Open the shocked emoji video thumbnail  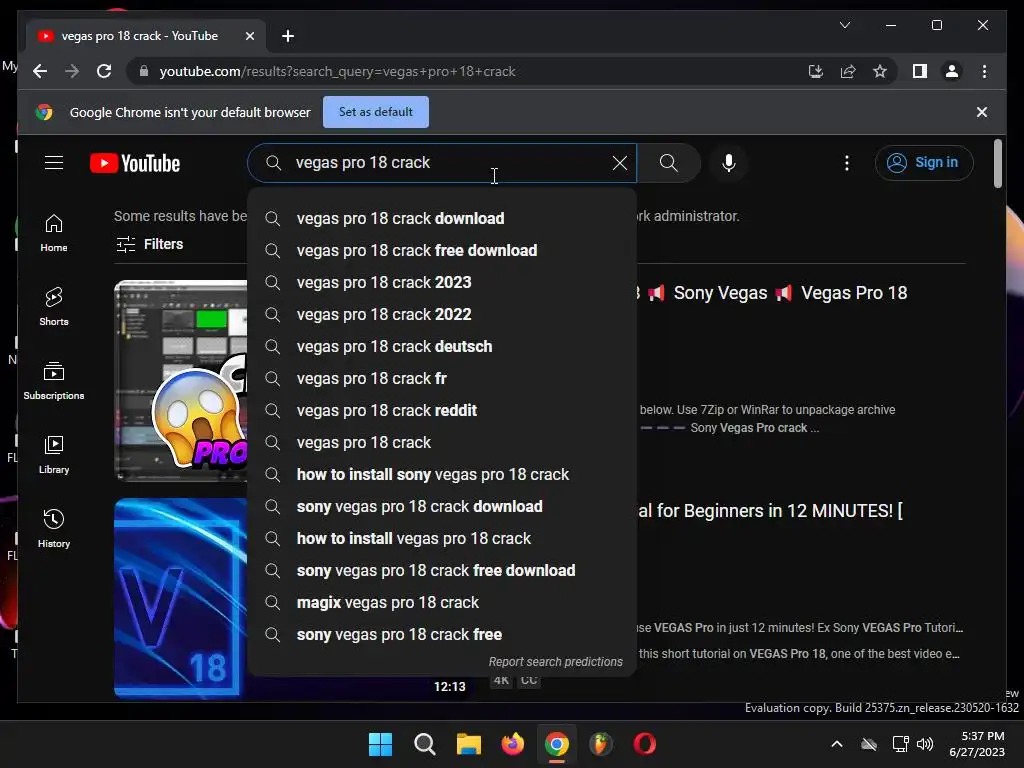[181, 380]
